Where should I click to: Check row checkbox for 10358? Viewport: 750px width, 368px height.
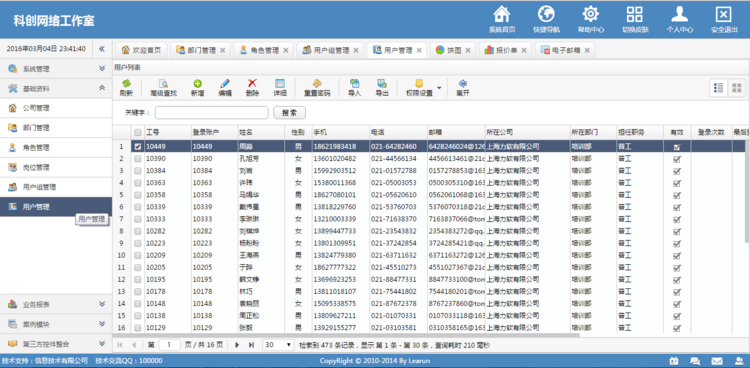pos(138,195)
